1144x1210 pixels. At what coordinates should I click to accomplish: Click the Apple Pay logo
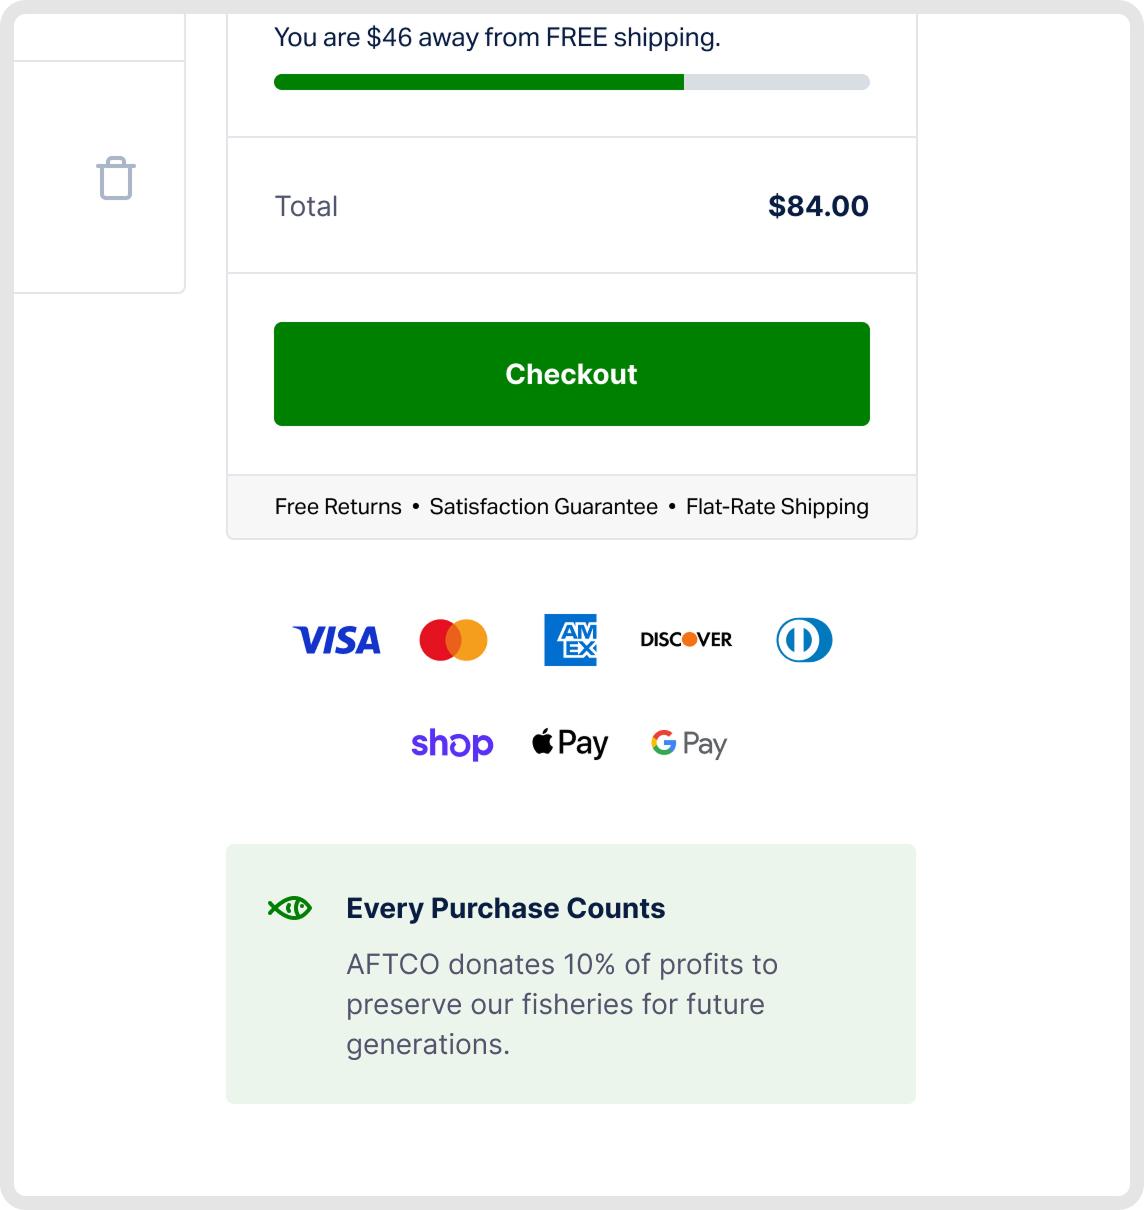570,744
